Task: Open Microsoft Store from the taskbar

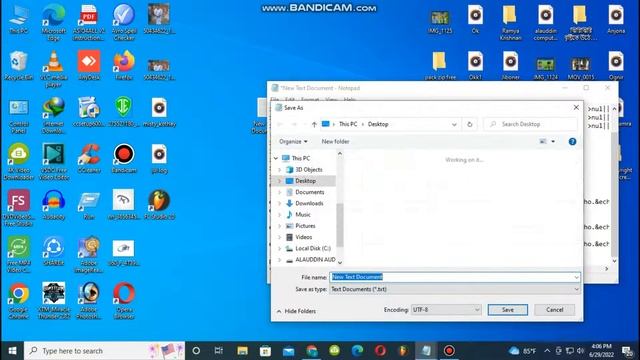Action: point(265,351)
